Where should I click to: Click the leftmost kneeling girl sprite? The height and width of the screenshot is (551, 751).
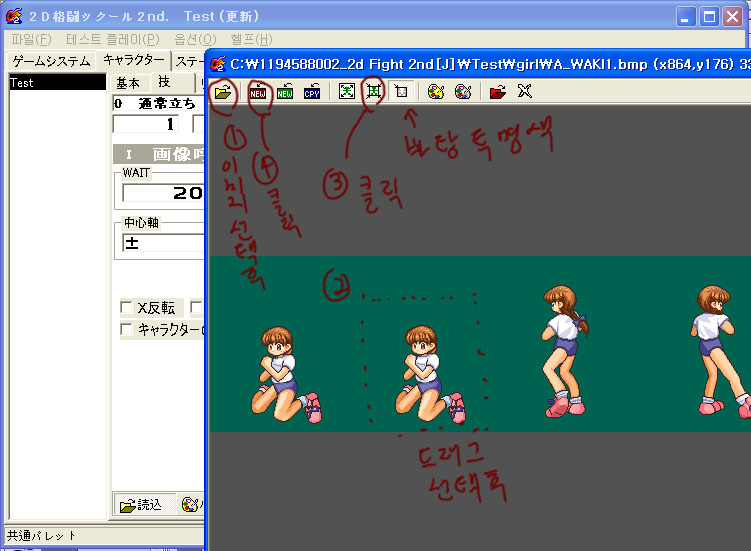[x=287, y=374]
